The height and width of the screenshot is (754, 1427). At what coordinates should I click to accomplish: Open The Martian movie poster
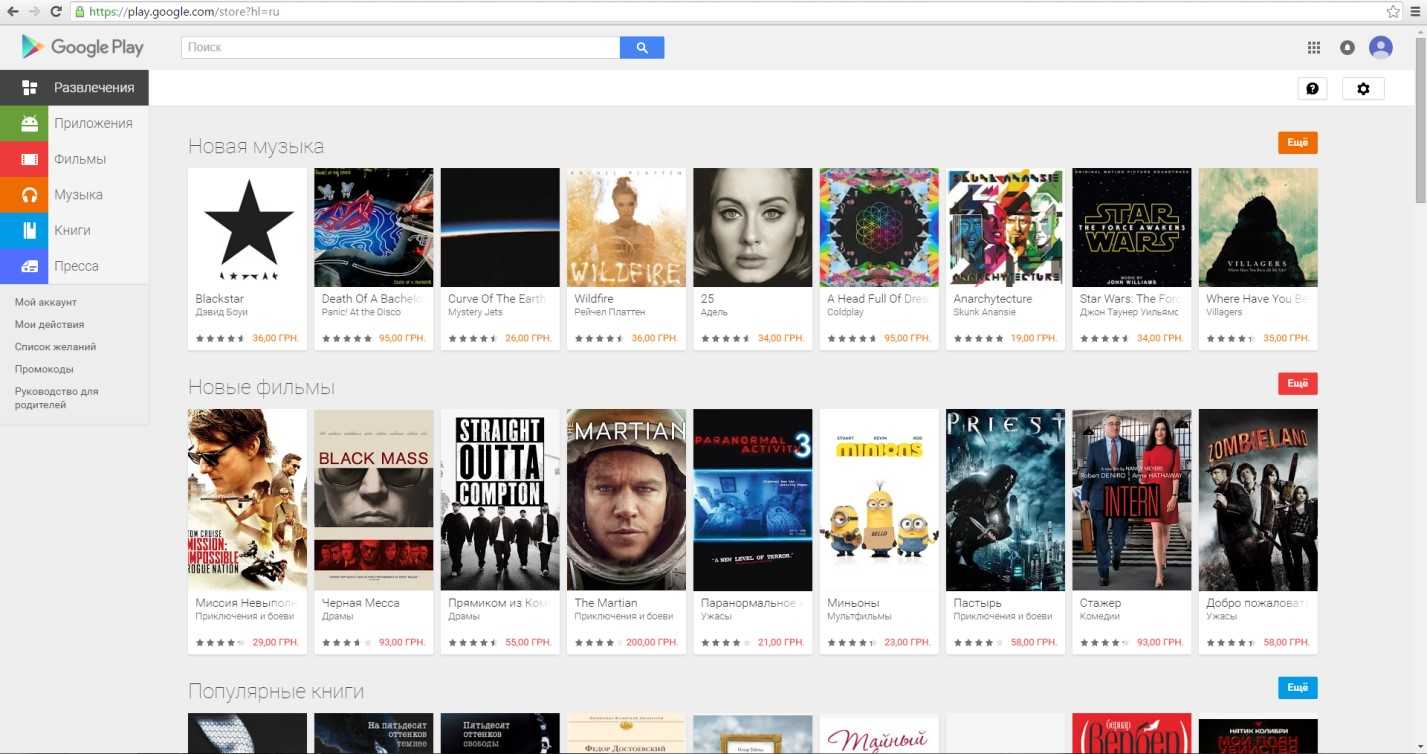[626, 499]
